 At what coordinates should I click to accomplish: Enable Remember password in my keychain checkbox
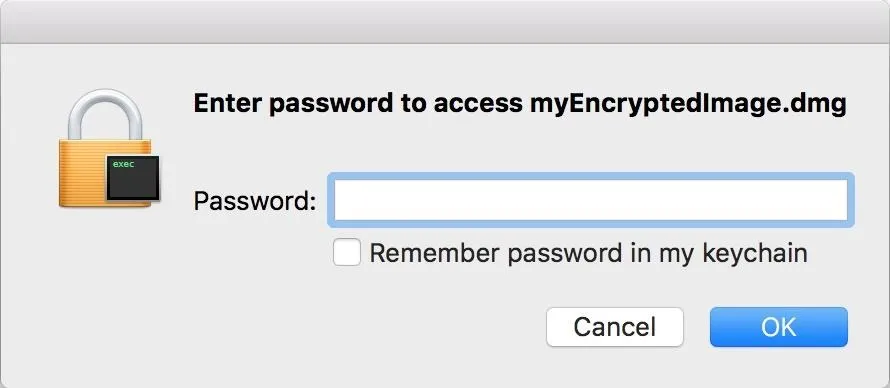pos(346,252)
